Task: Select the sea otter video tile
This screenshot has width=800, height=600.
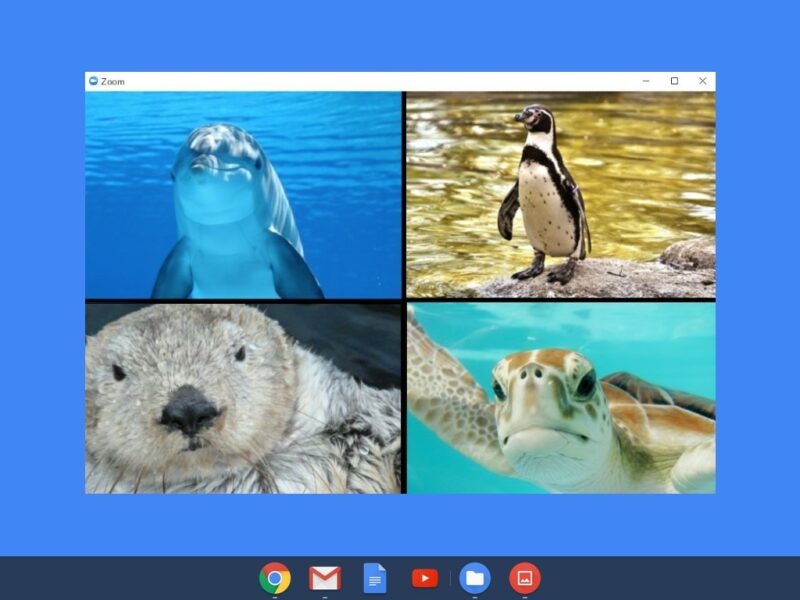Action: coord(243,398)
